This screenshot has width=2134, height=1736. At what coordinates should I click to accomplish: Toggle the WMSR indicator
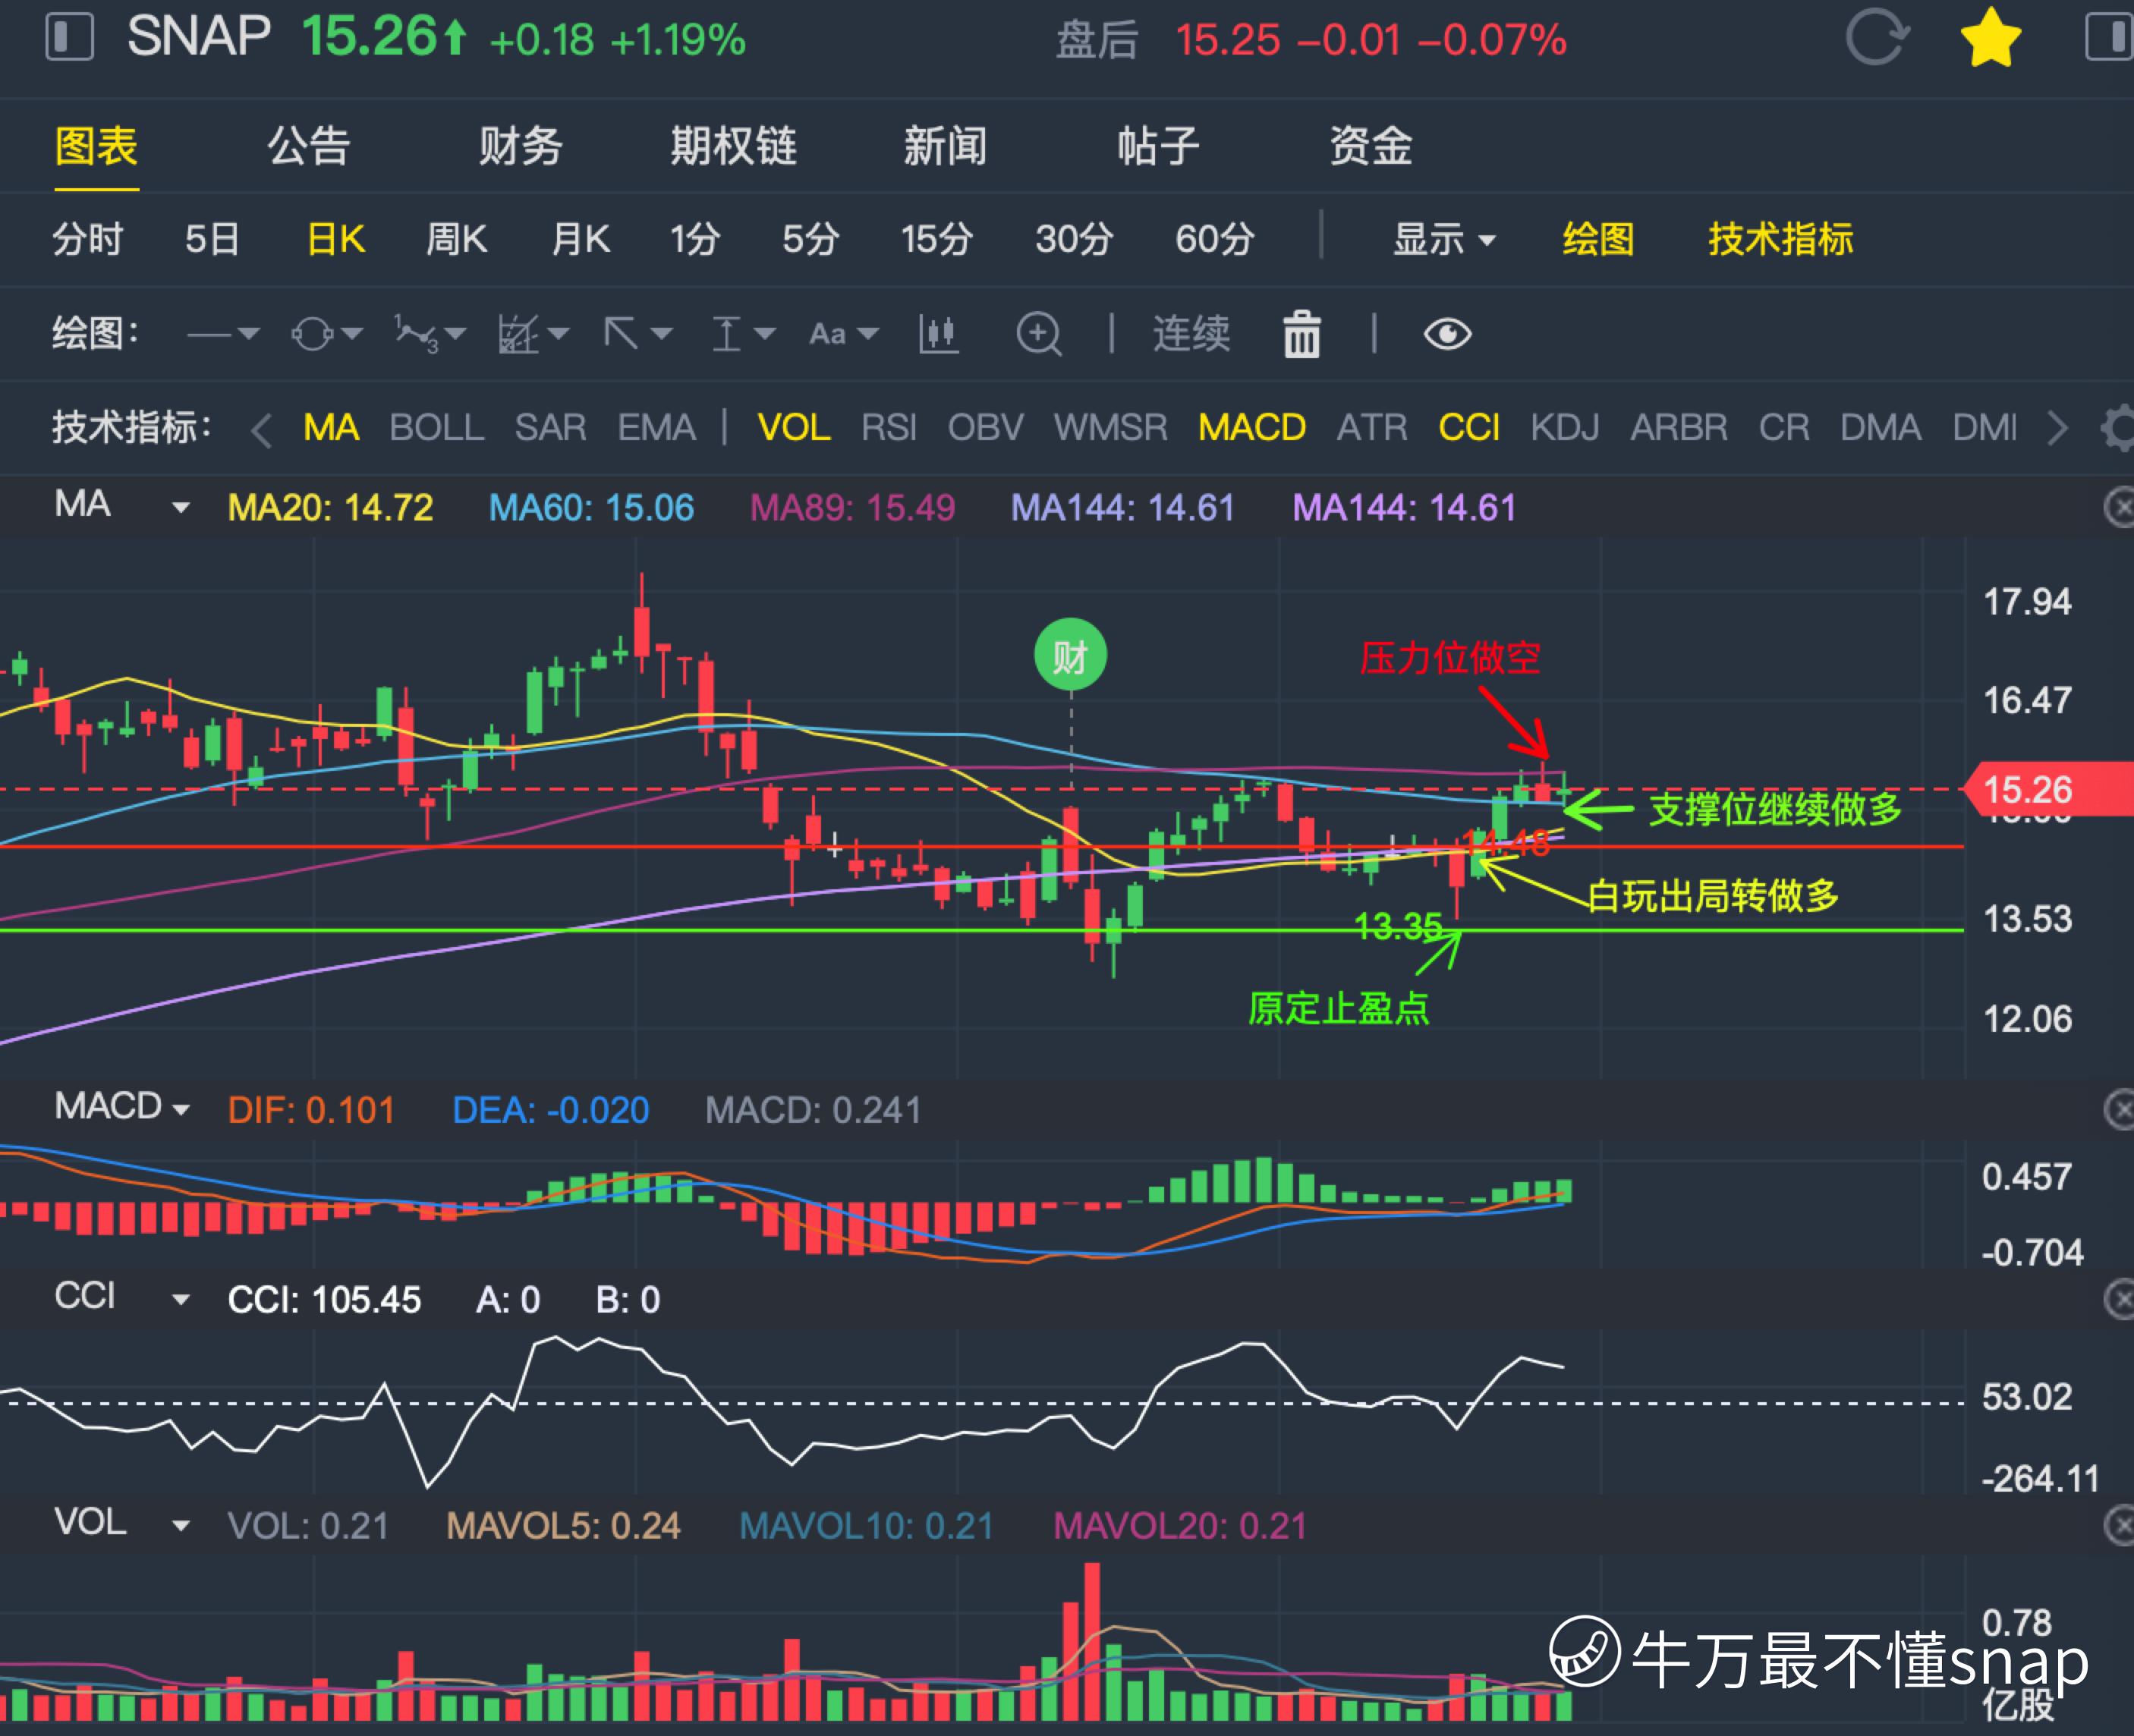click(1111, 428)
